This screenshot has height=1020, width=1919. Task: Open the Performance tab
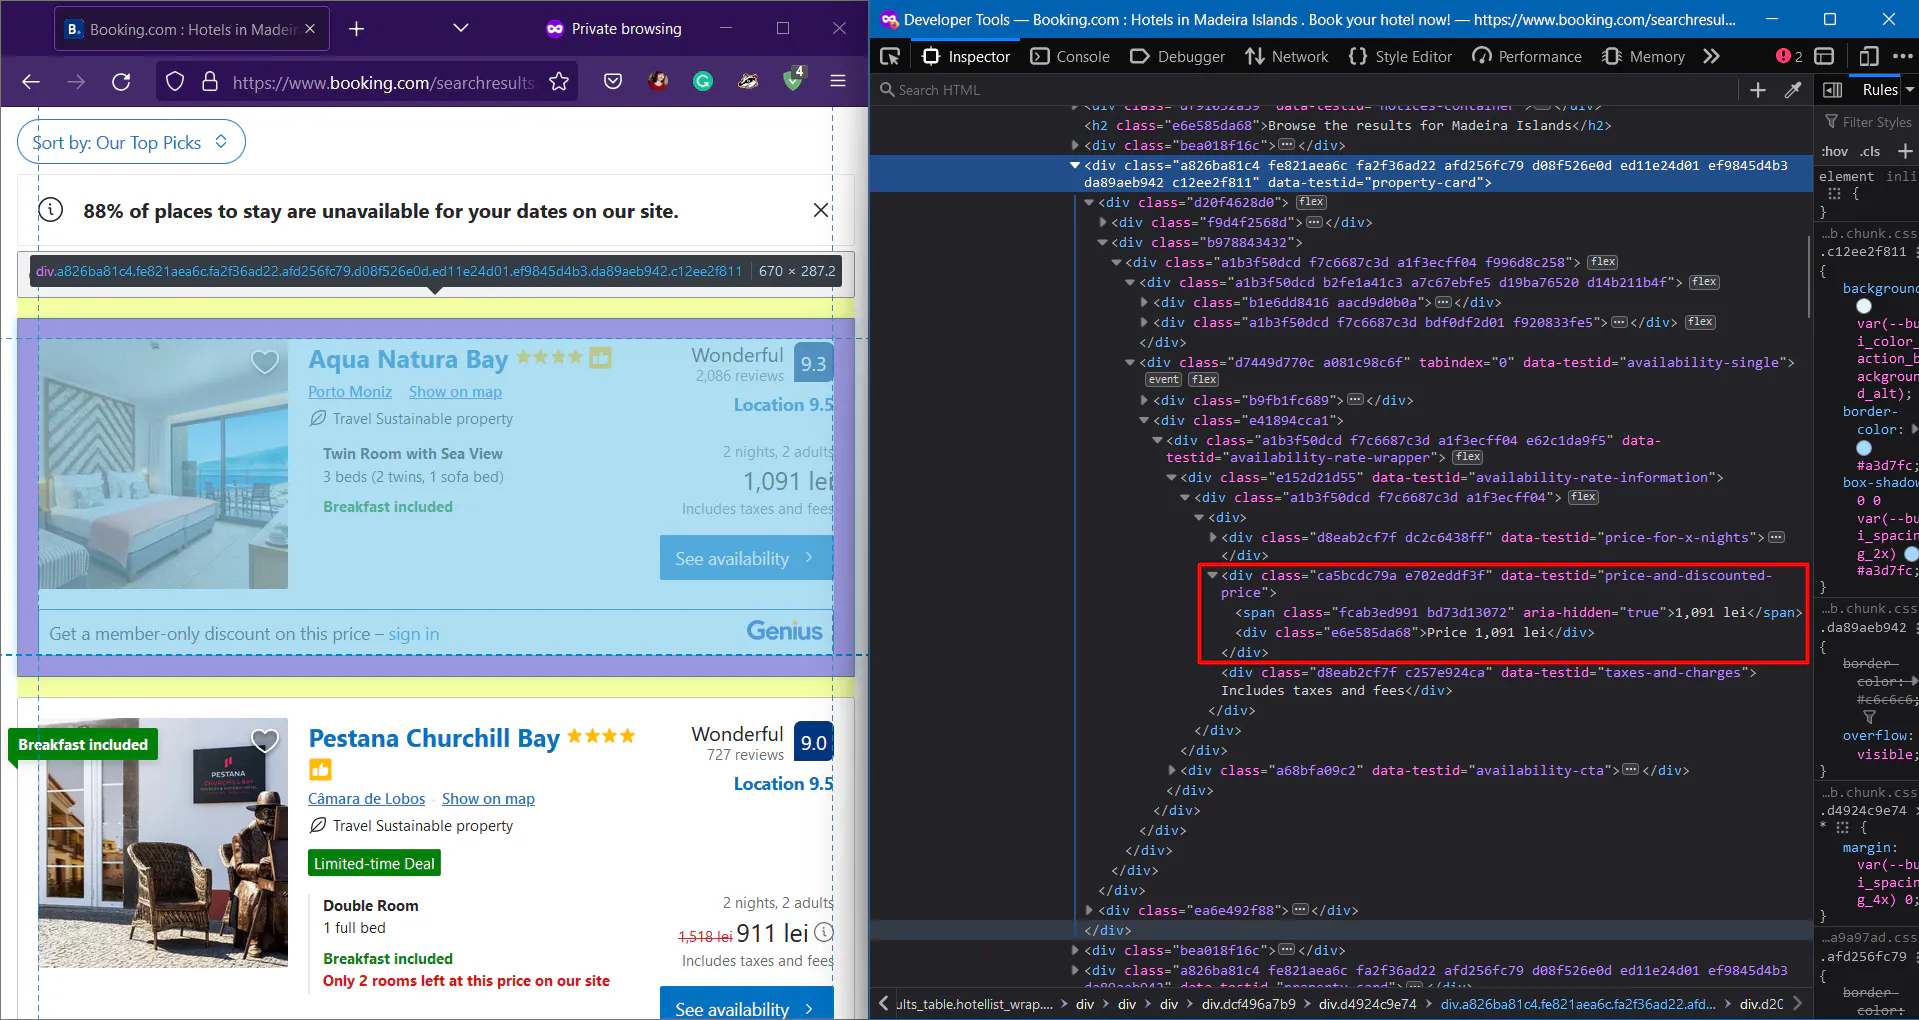[1526, 56]
